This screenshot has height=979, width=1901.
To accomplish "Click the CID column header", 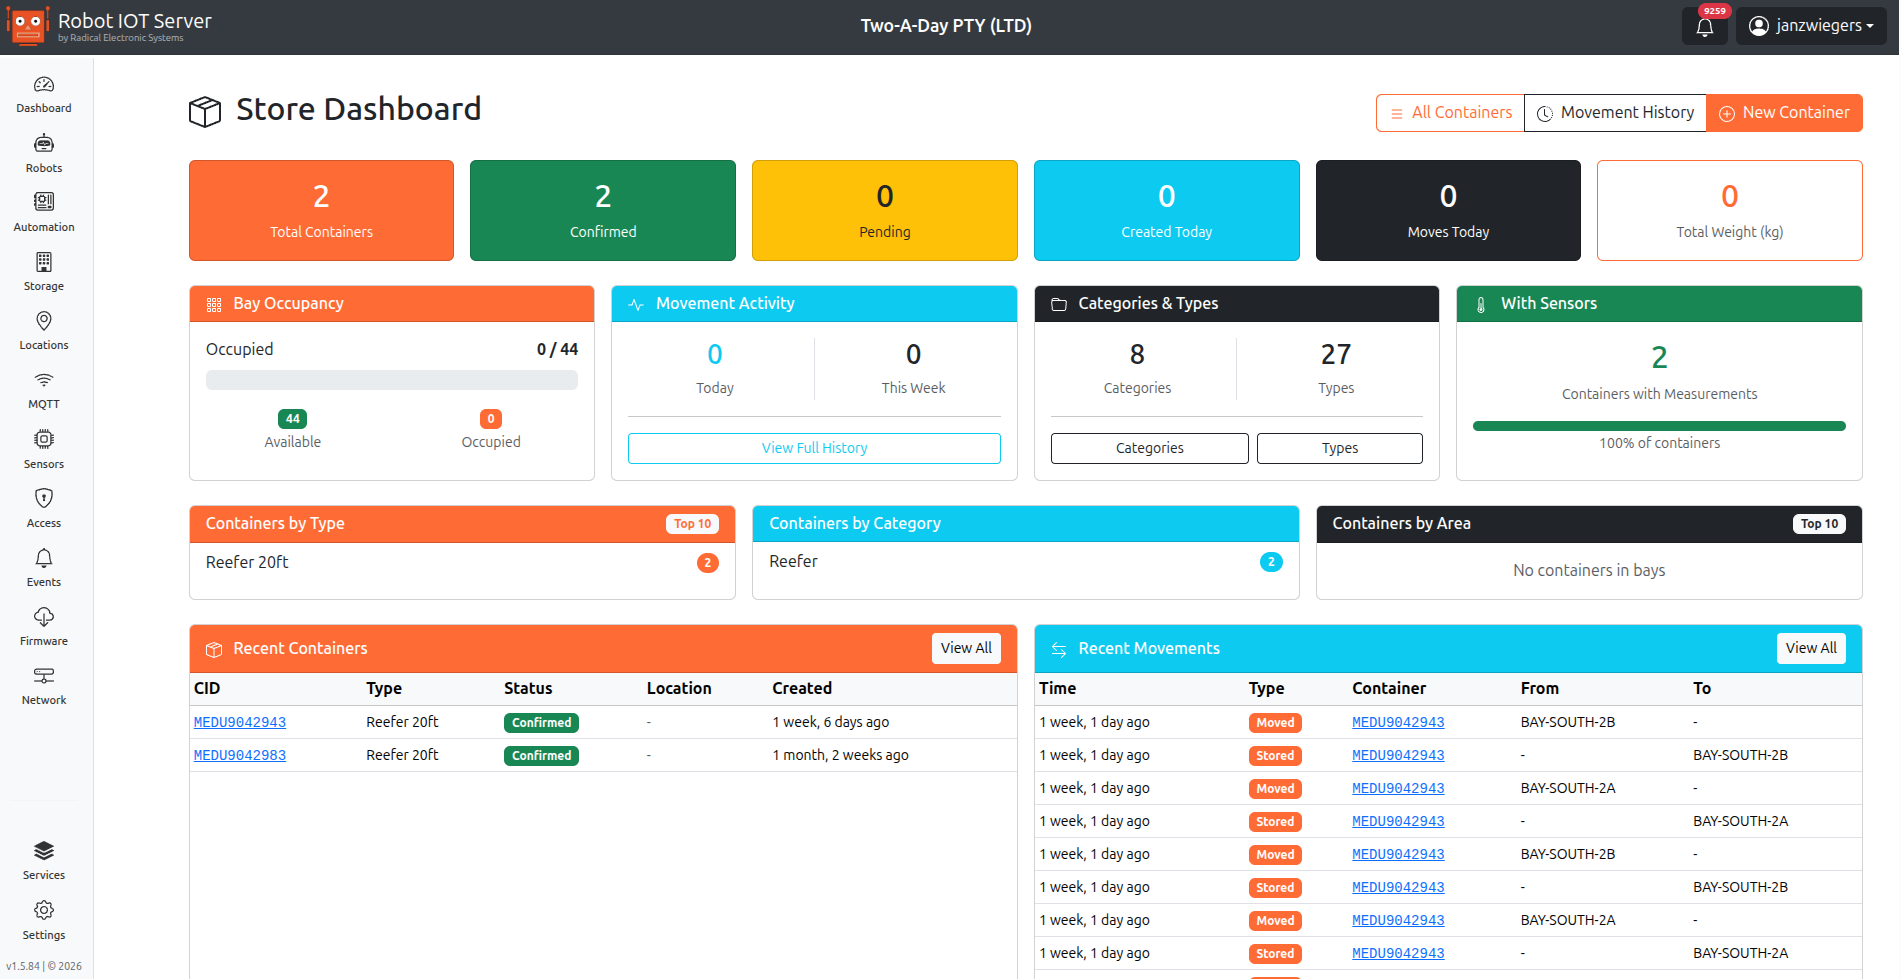I will click(207, 688).
